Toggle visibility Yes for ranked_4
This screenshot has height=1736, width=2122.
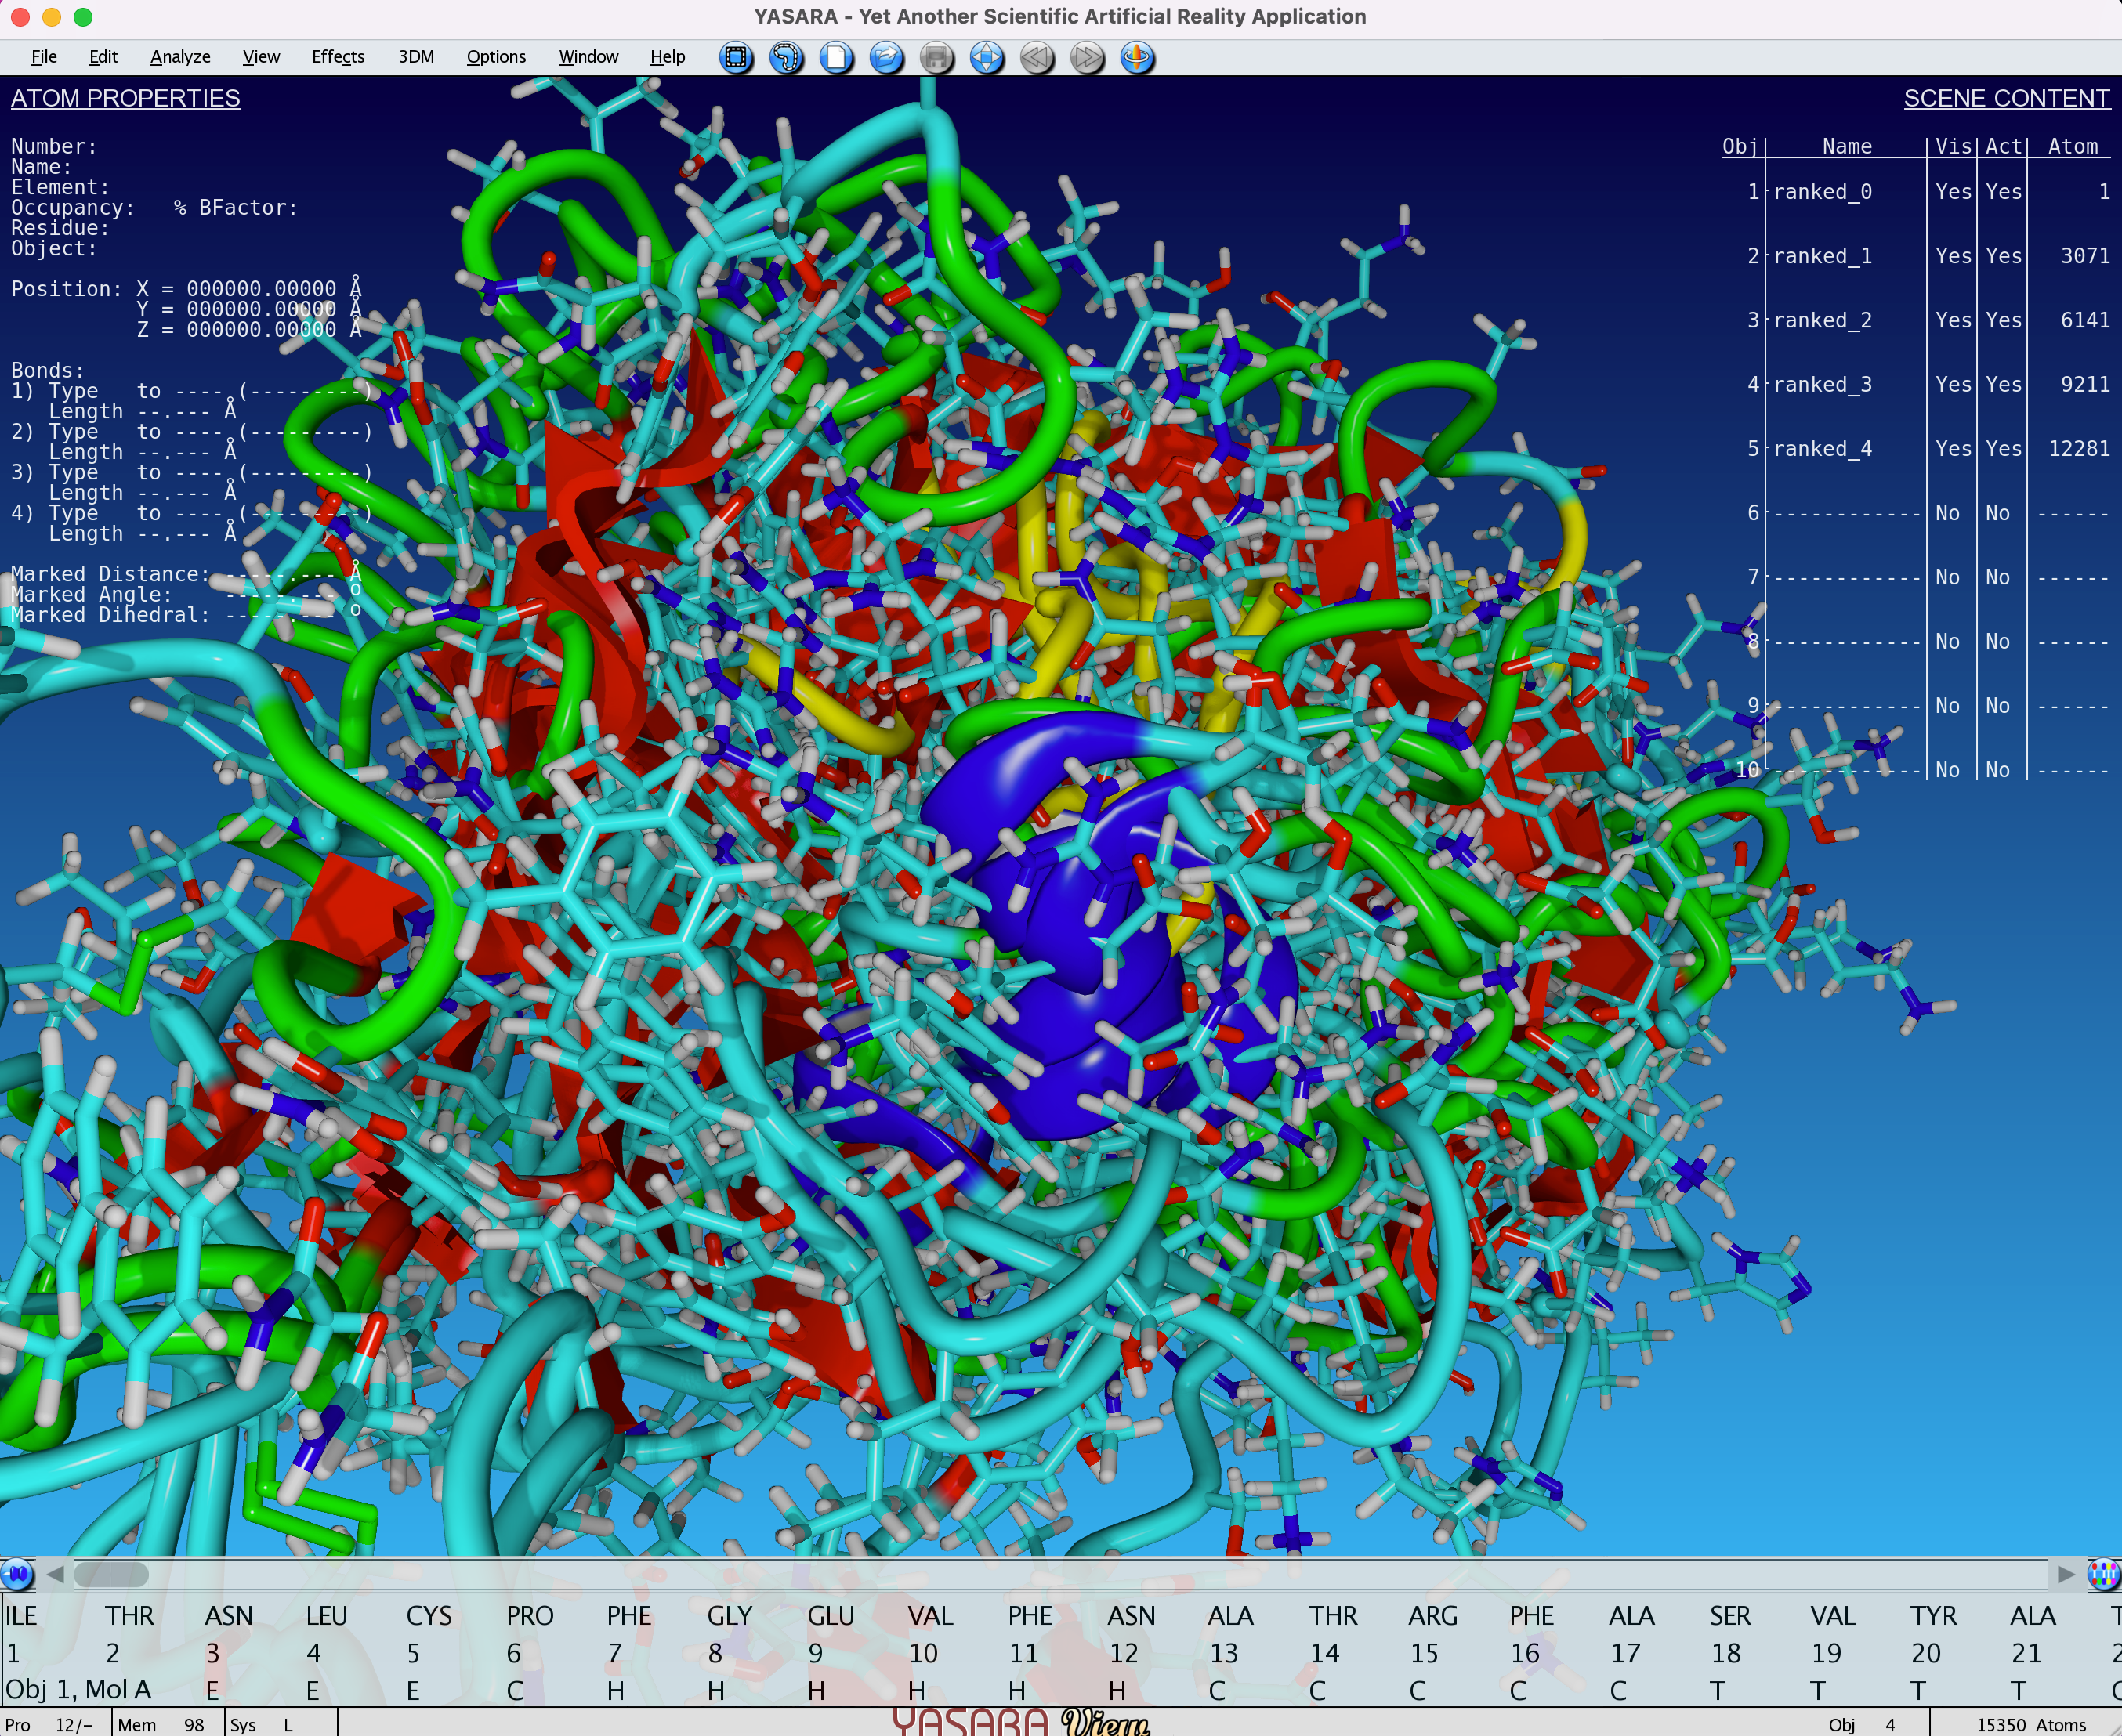point(1952,449)
